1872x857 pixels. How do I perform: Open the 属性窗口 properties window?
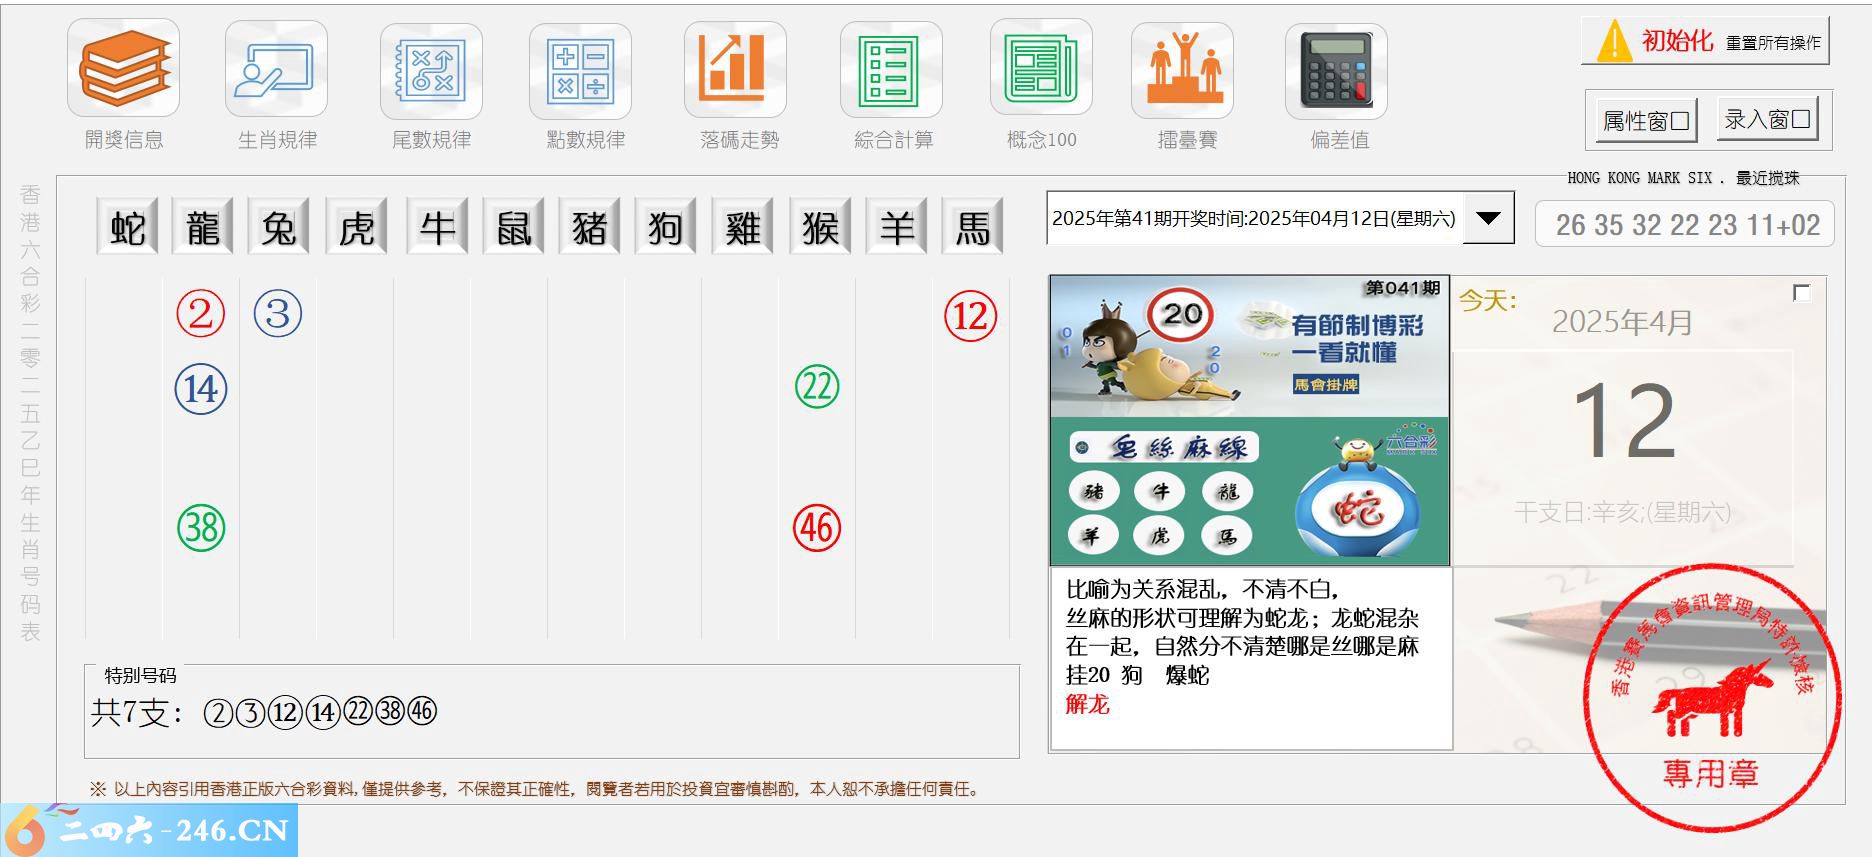(1645, 121)
